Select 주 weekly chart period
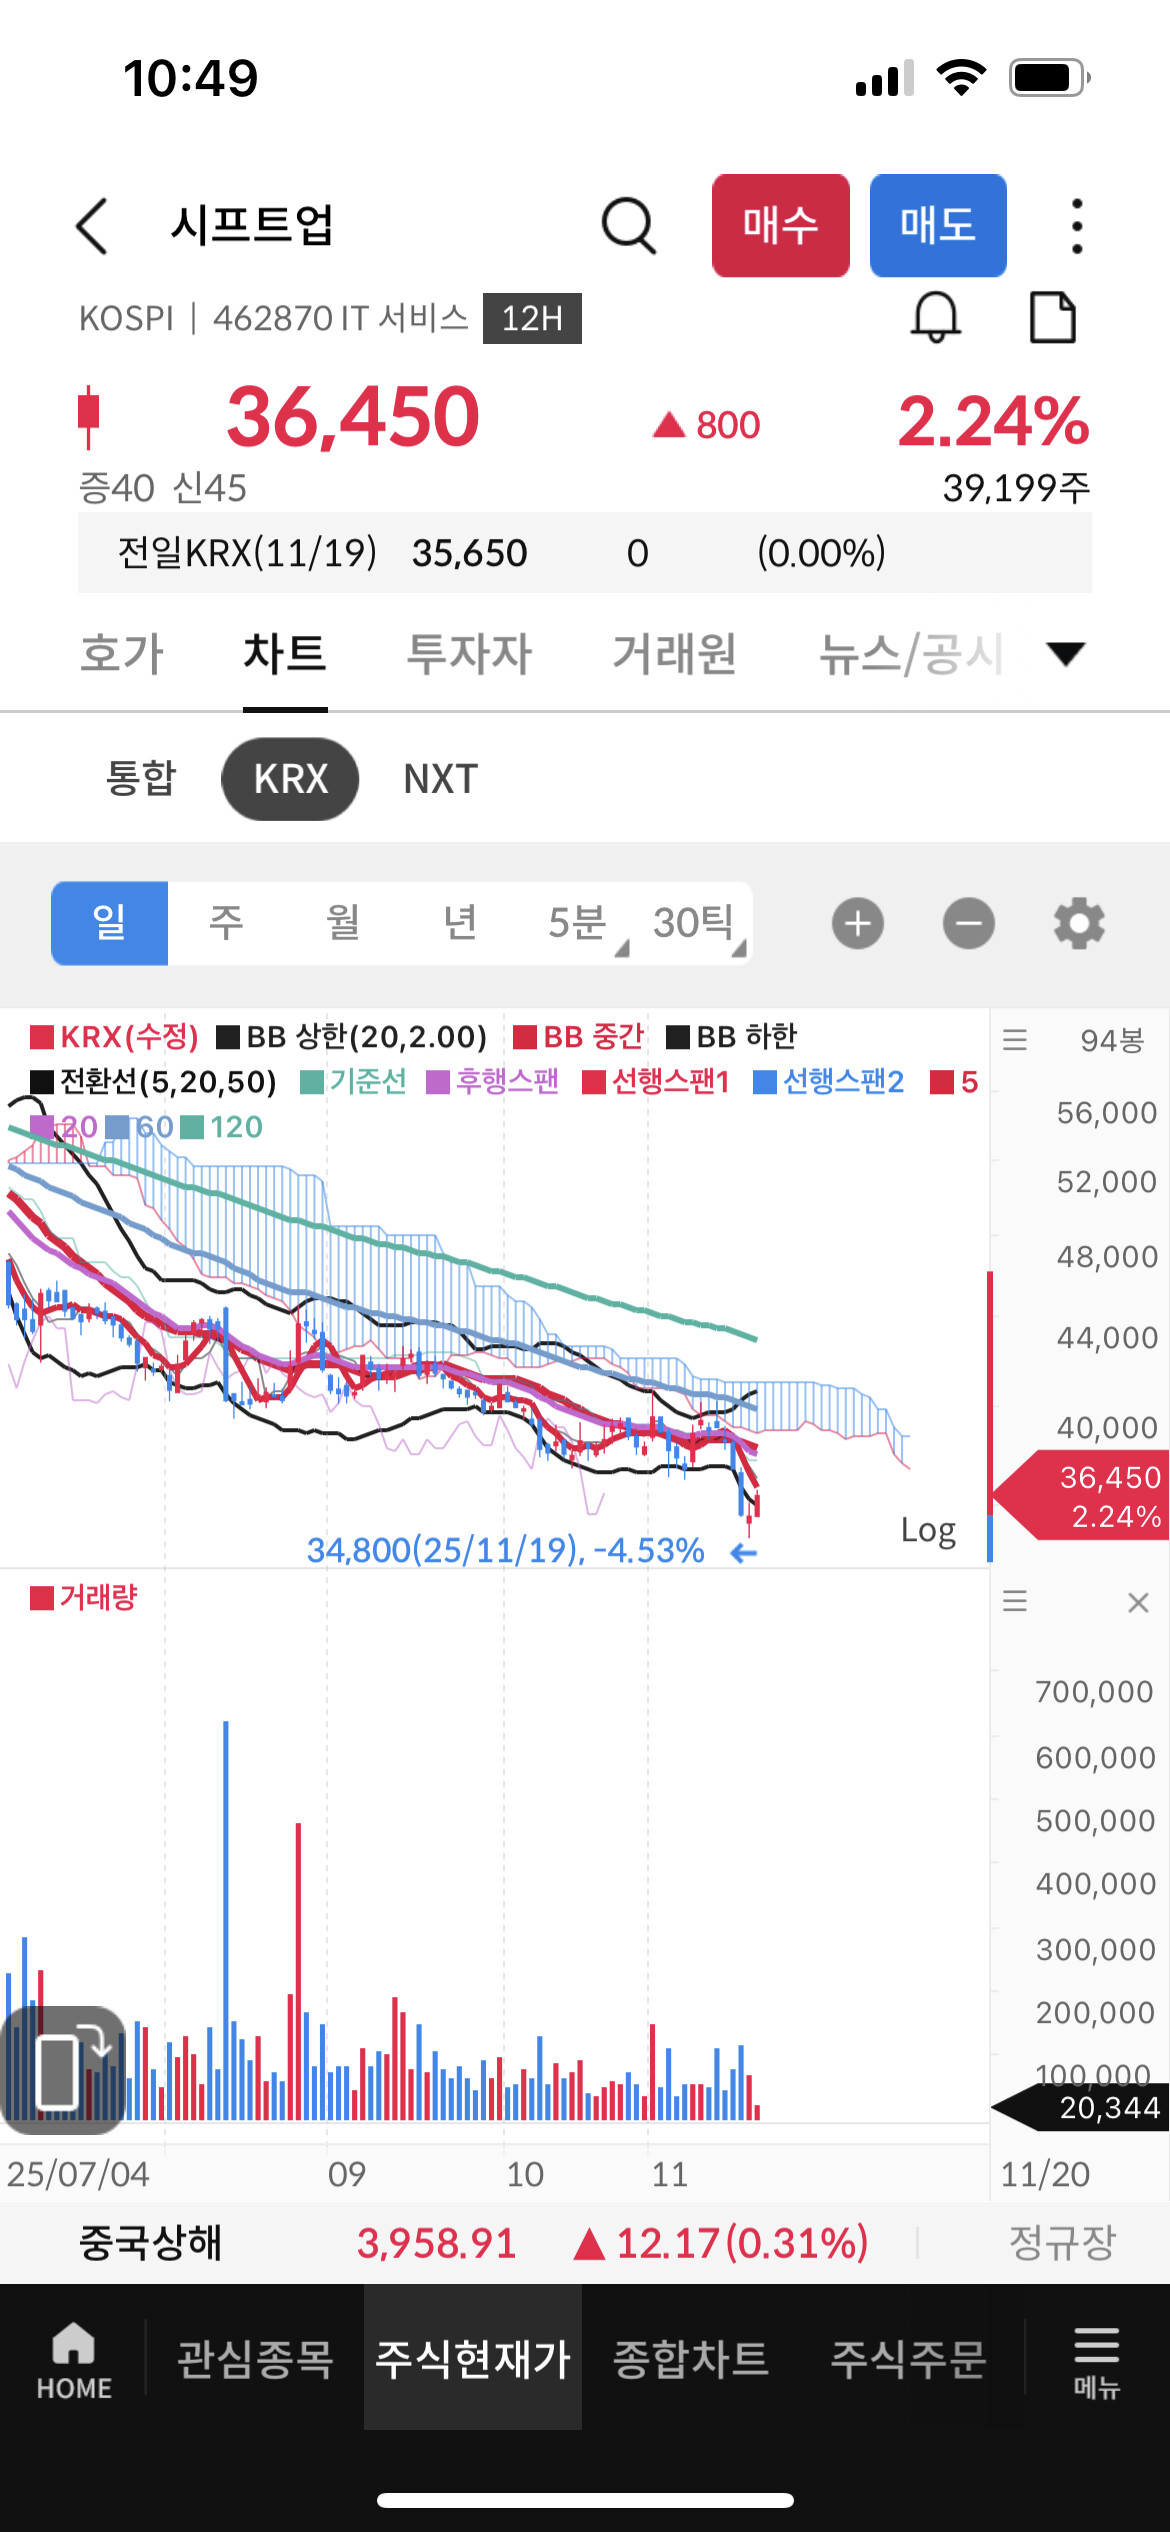This screenshot has width=1170, height=2532. click(226, 923)
